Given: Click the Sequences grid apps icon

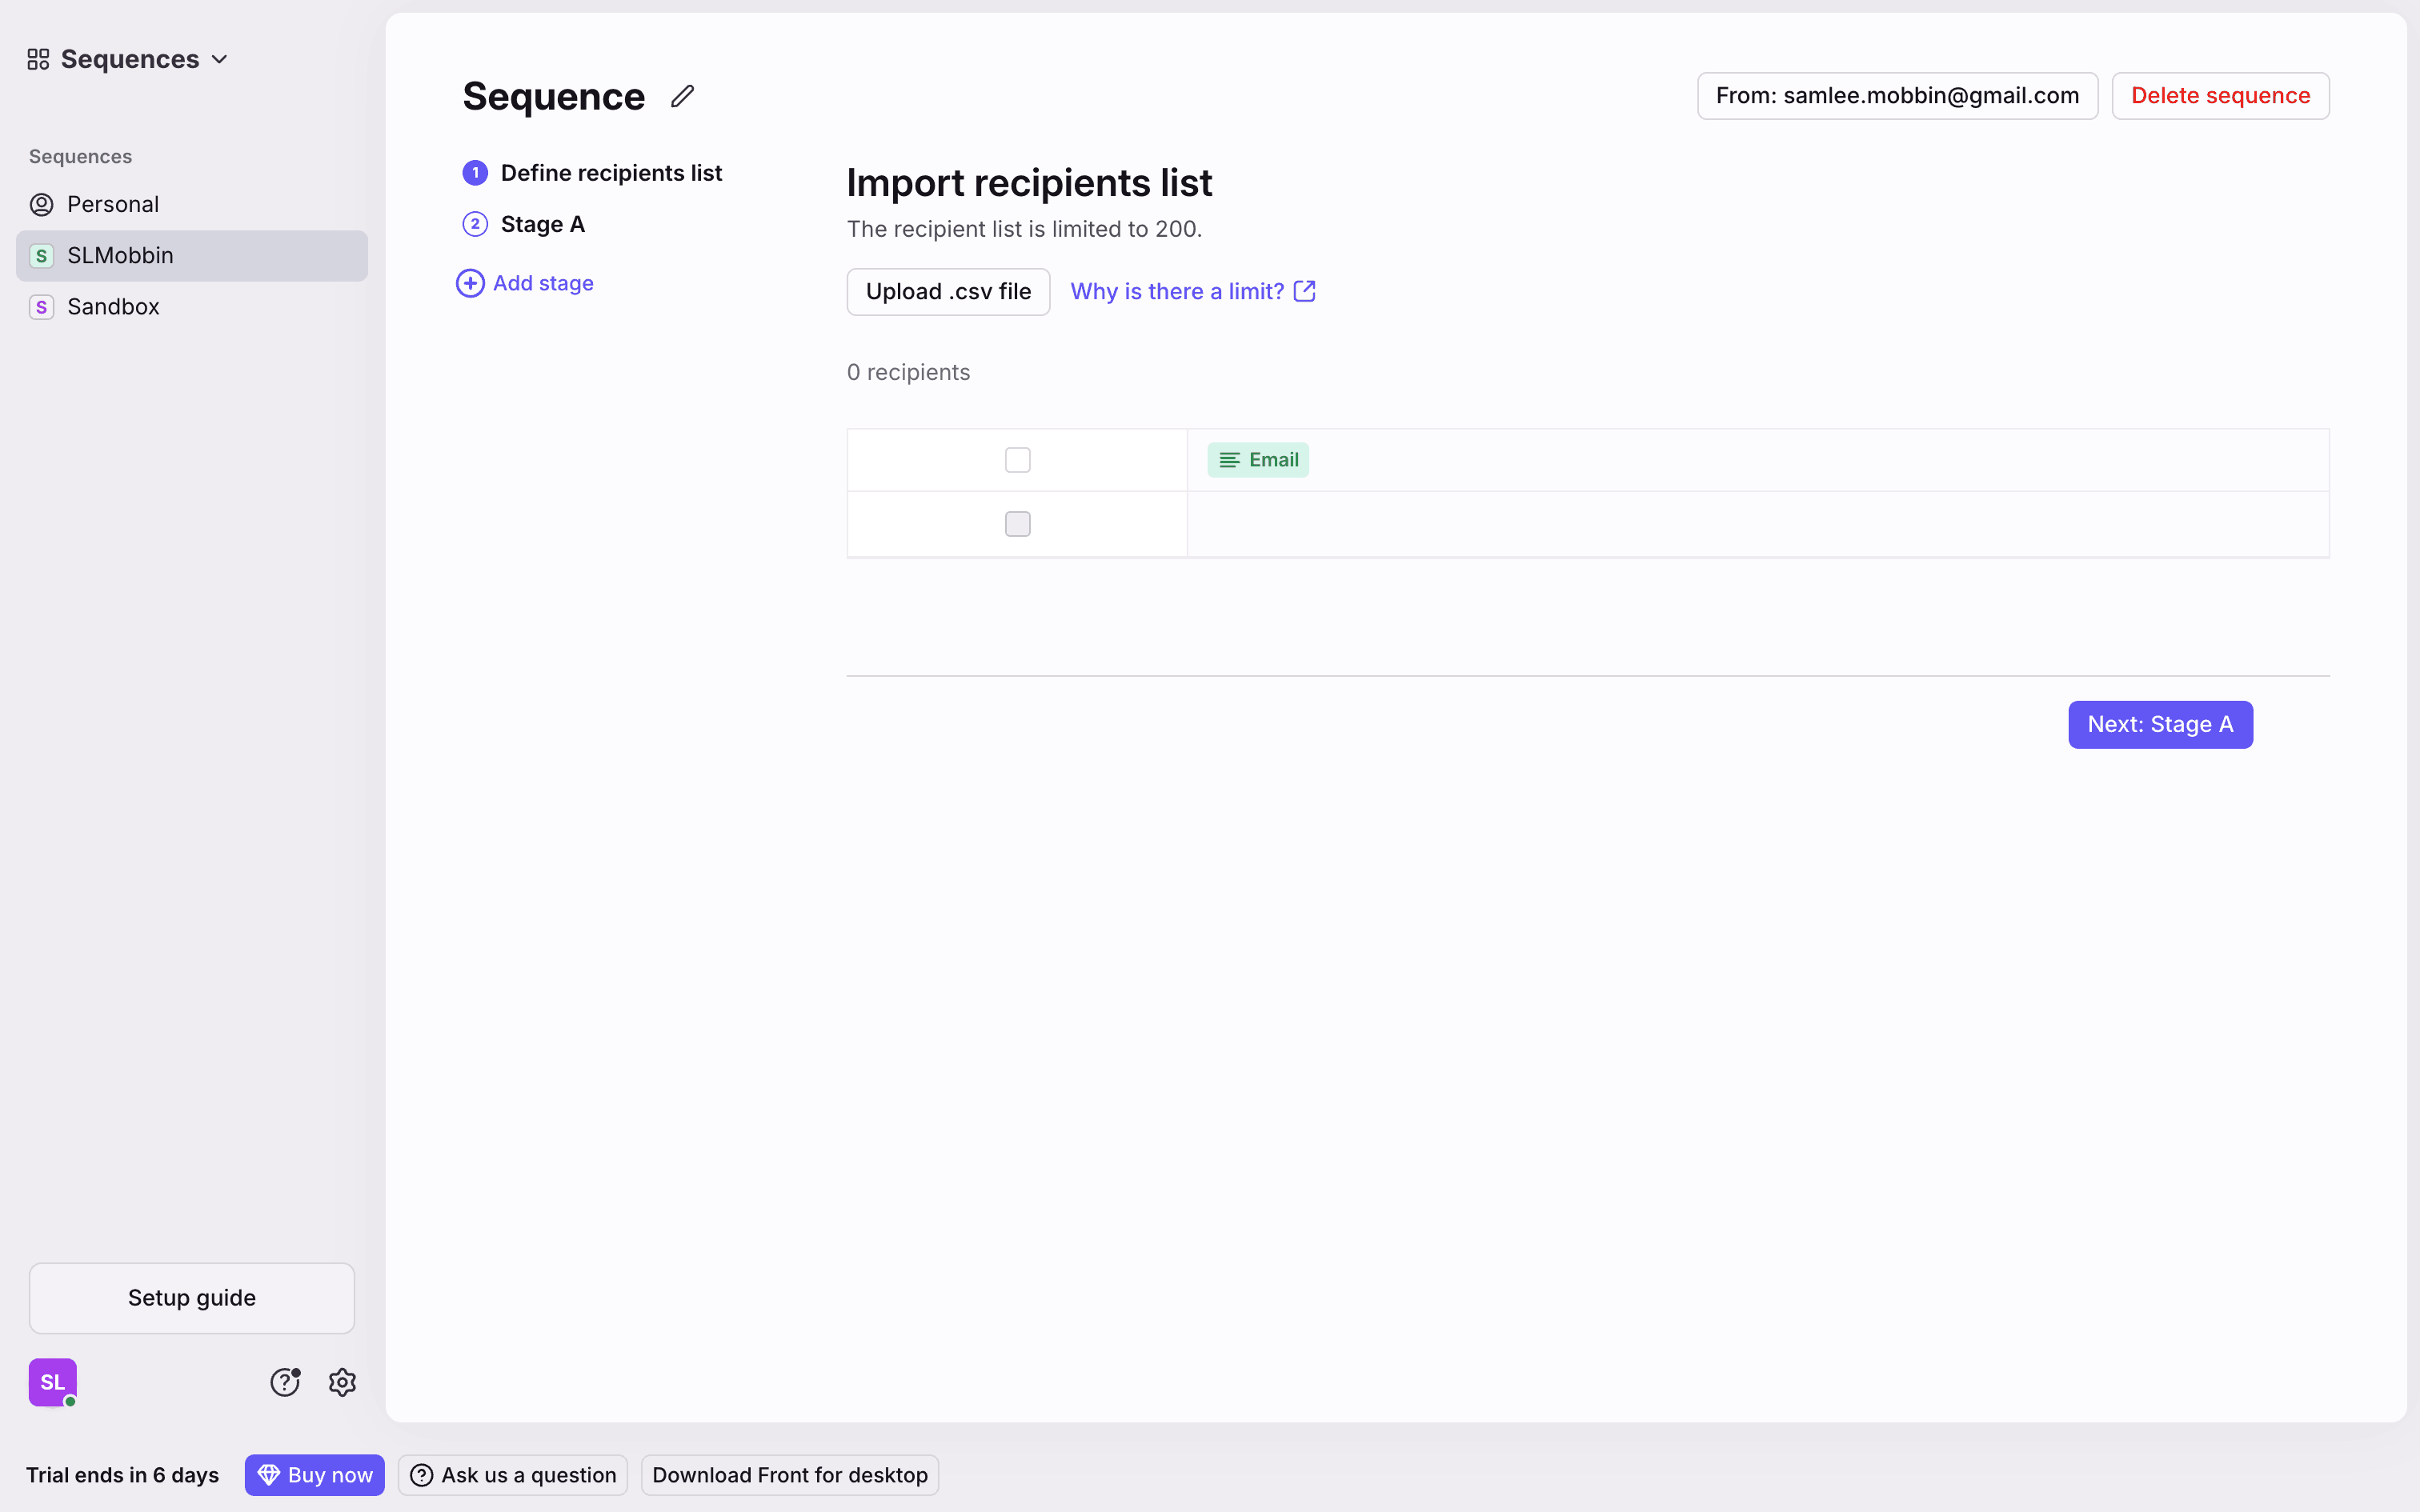Looking at the screenshot, I should pyautogui.click(x=38, y=60).
